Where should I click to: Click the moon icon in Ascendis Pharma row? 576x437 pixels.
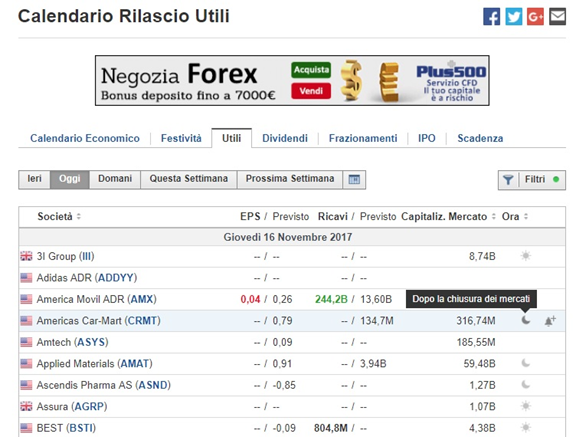(526, 384)
